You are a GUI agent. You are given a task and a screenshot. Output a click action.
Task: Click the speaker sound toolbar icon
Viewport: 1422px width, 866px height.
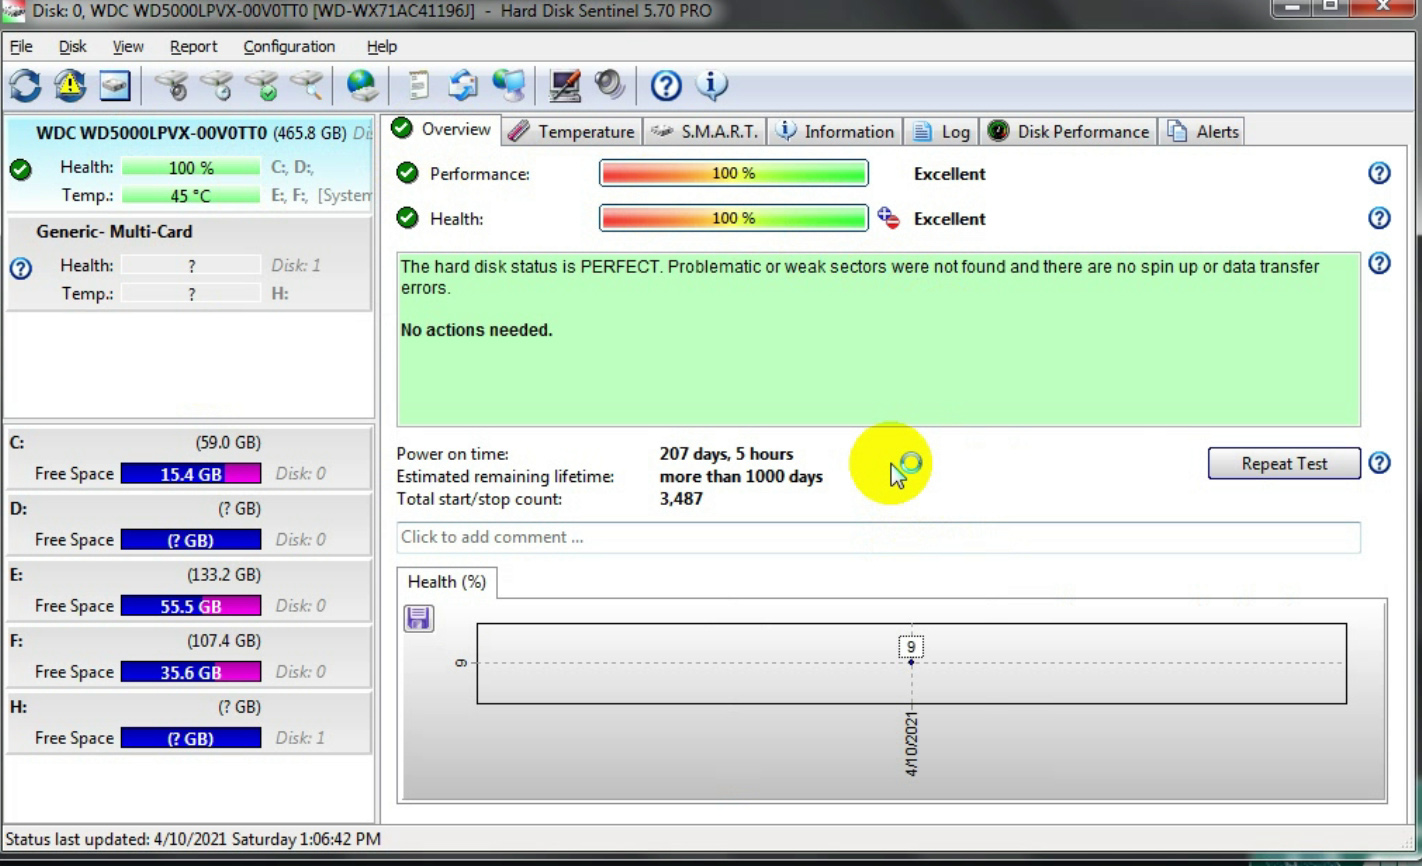[x=609, y=86]
